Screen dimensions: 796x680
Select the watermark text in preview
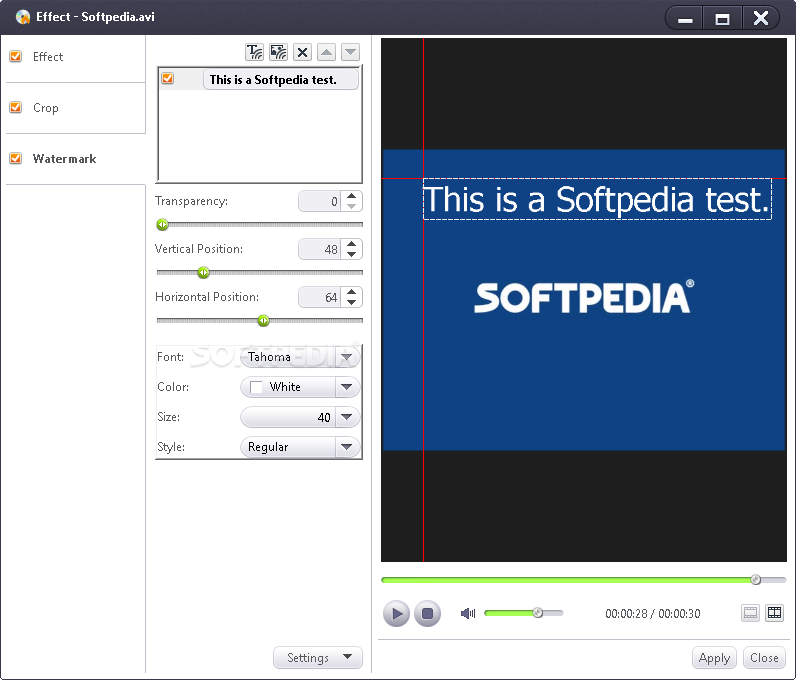(597, 199)
